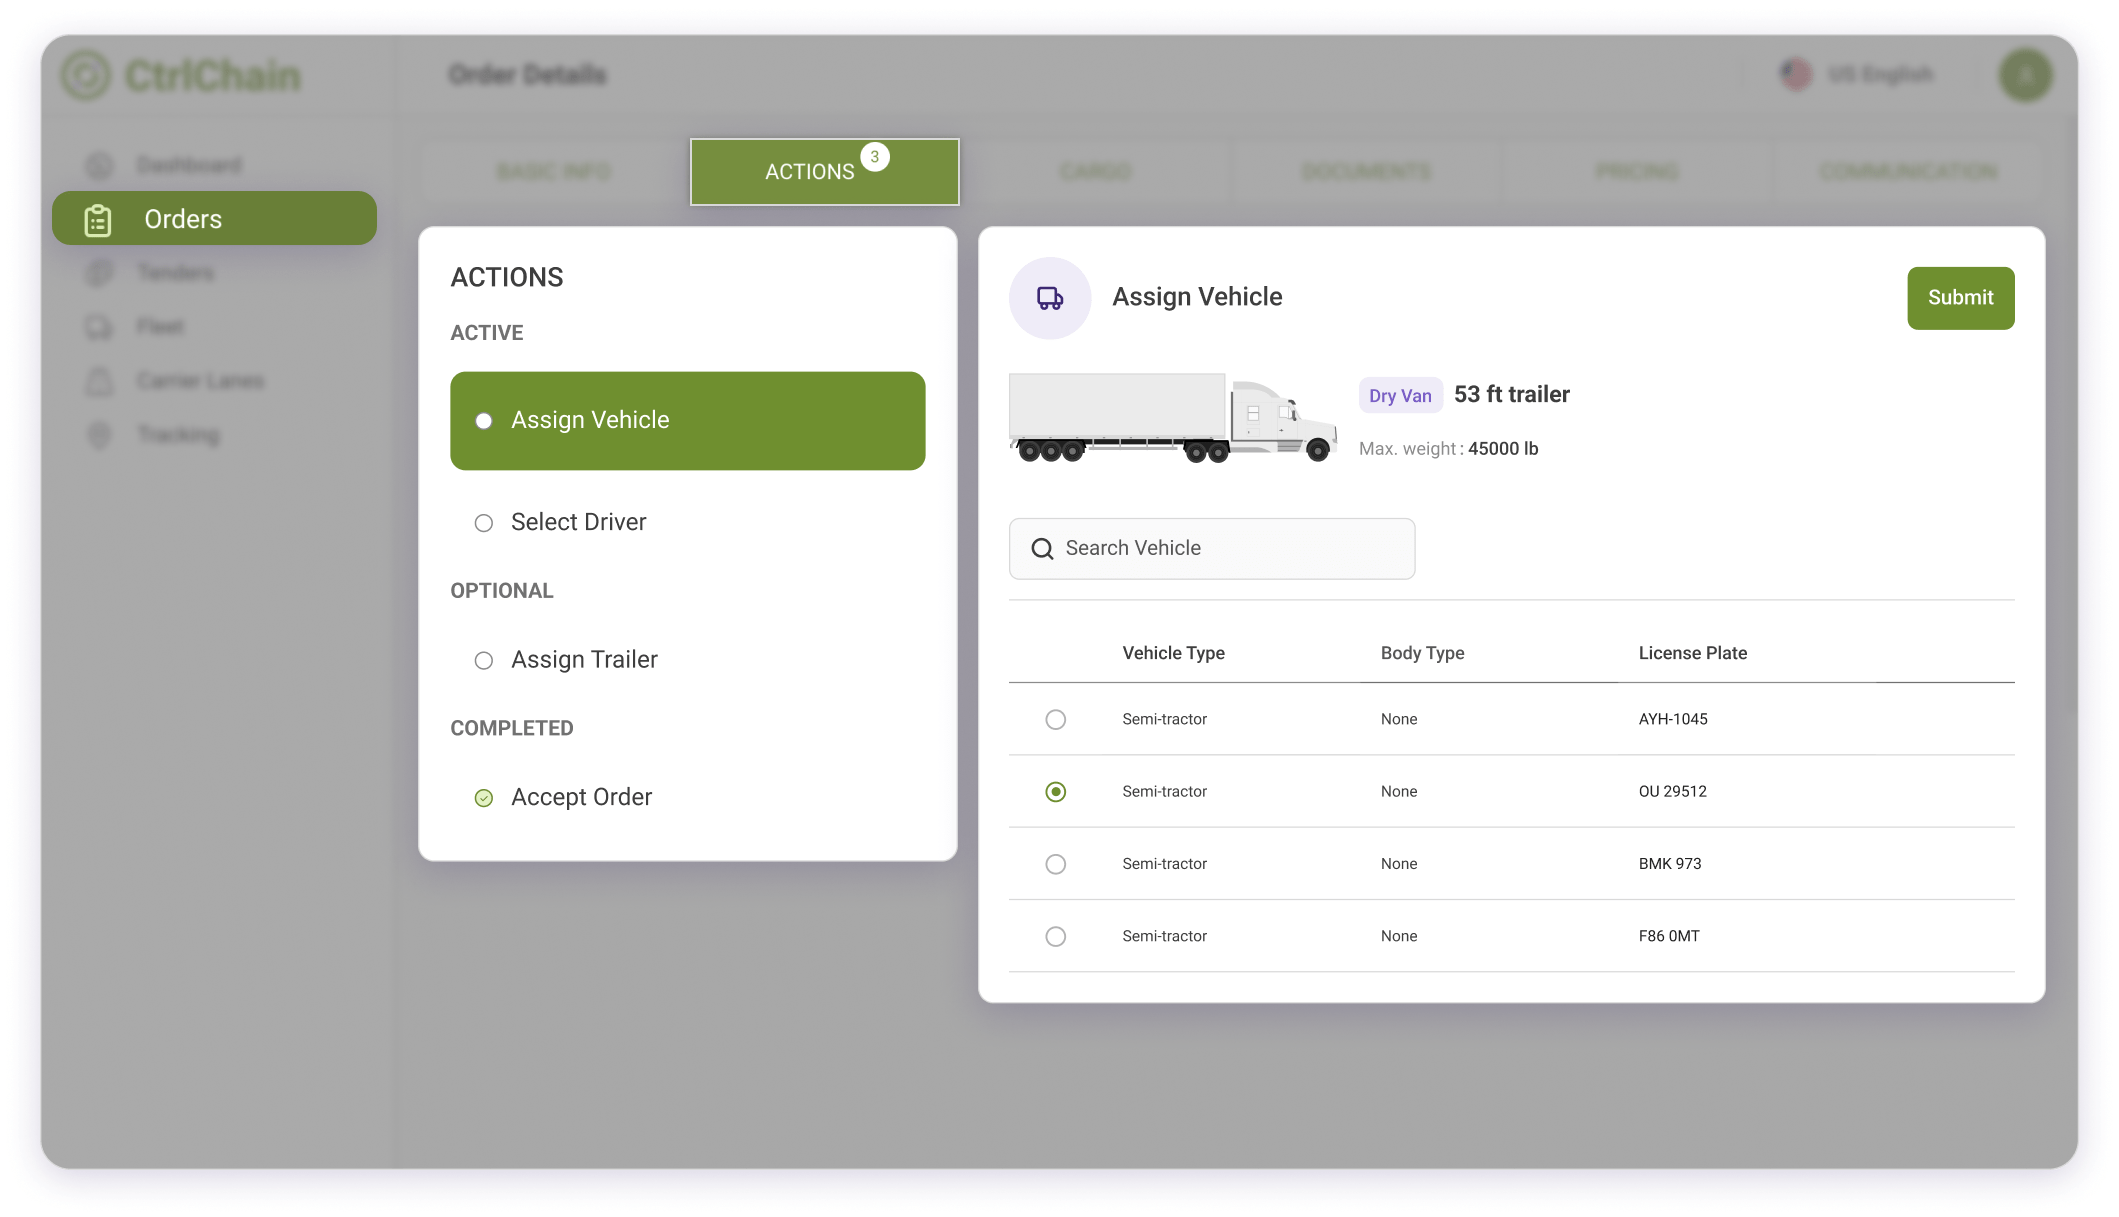Click the CtrlChain logo icon

coord(86,76)
